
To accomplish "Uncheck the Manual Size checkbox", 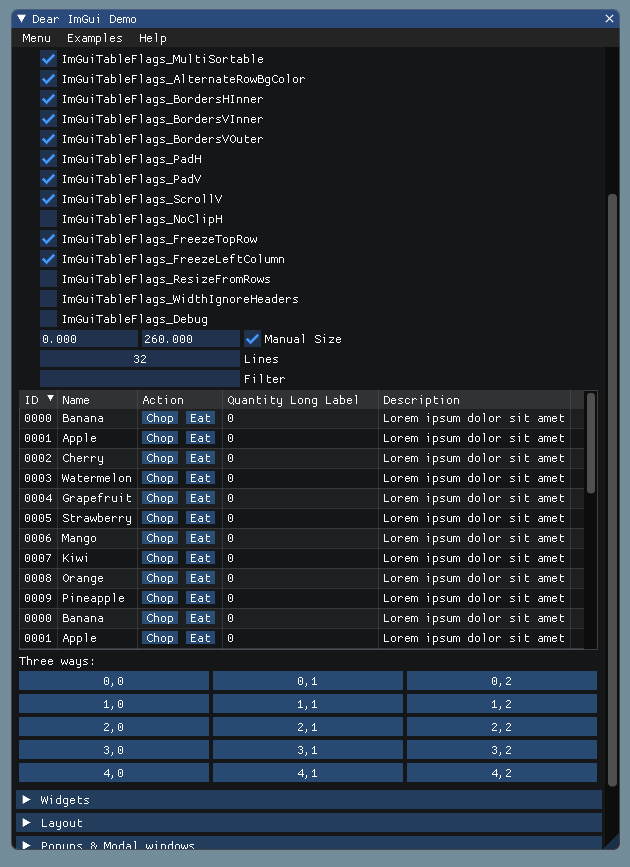I will pos(253,338).
